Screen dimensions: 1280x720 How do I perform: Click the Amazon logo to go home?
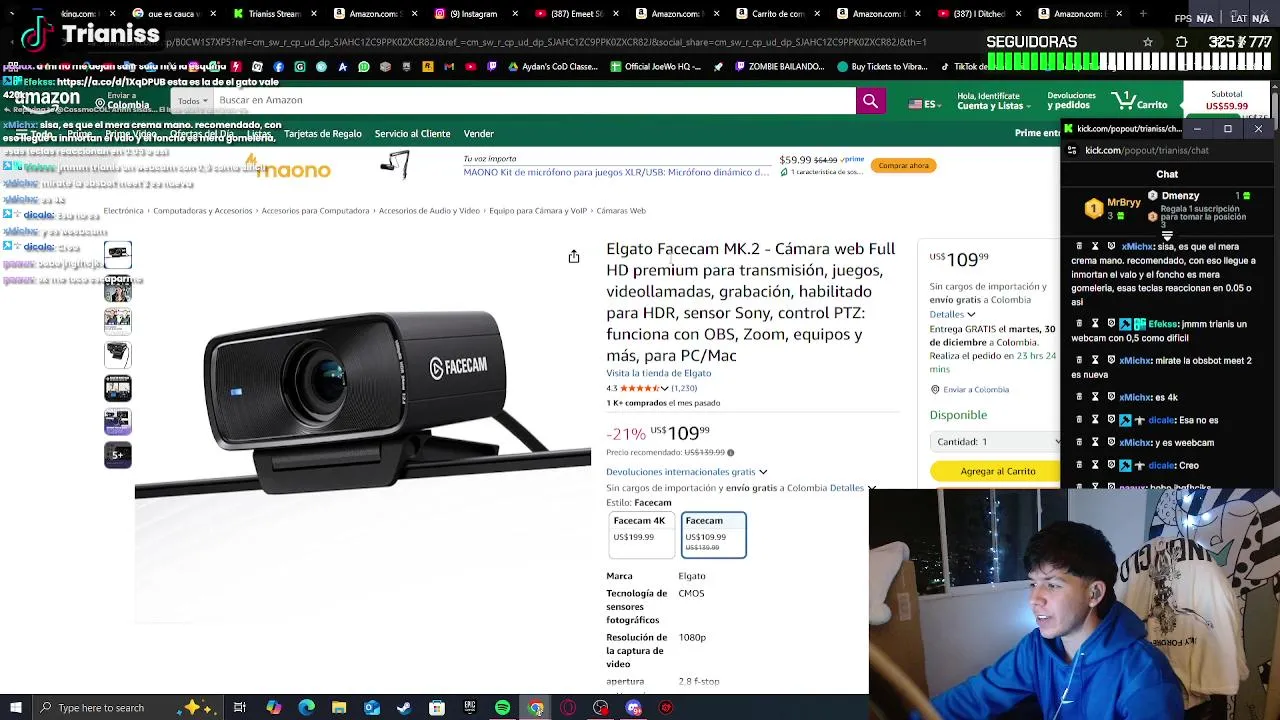pos(48,100)
